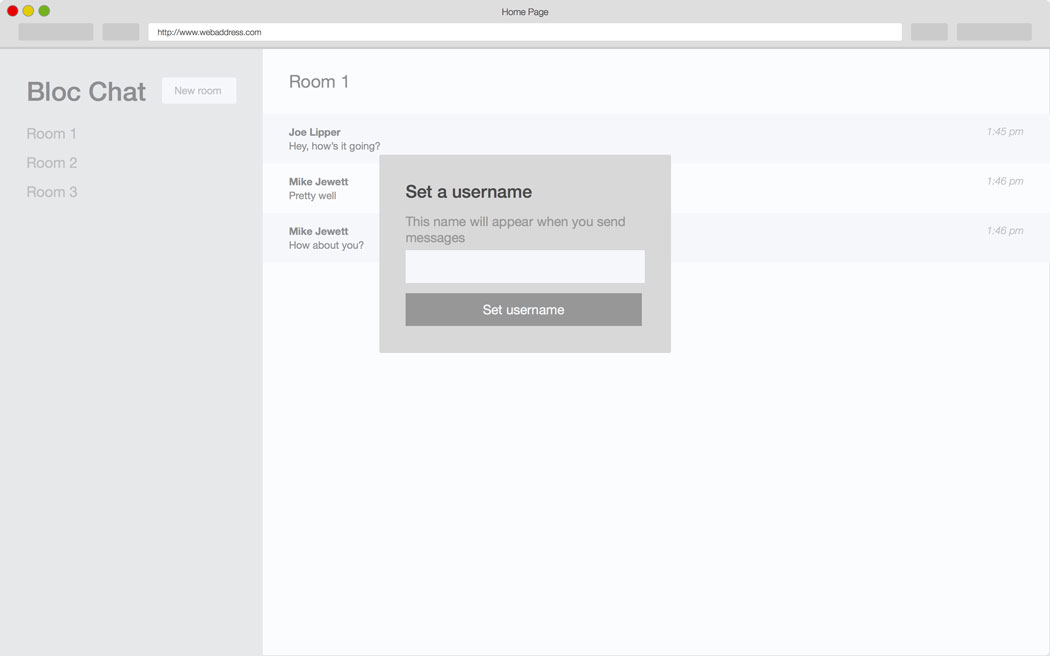Close the window with the red button
1050x656 pixels.
point(12,11)
